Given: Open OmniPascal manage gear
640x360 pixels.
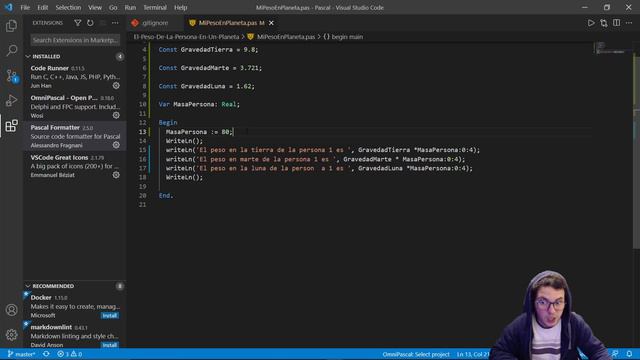Looking at the screenshot, I should 116,116.
